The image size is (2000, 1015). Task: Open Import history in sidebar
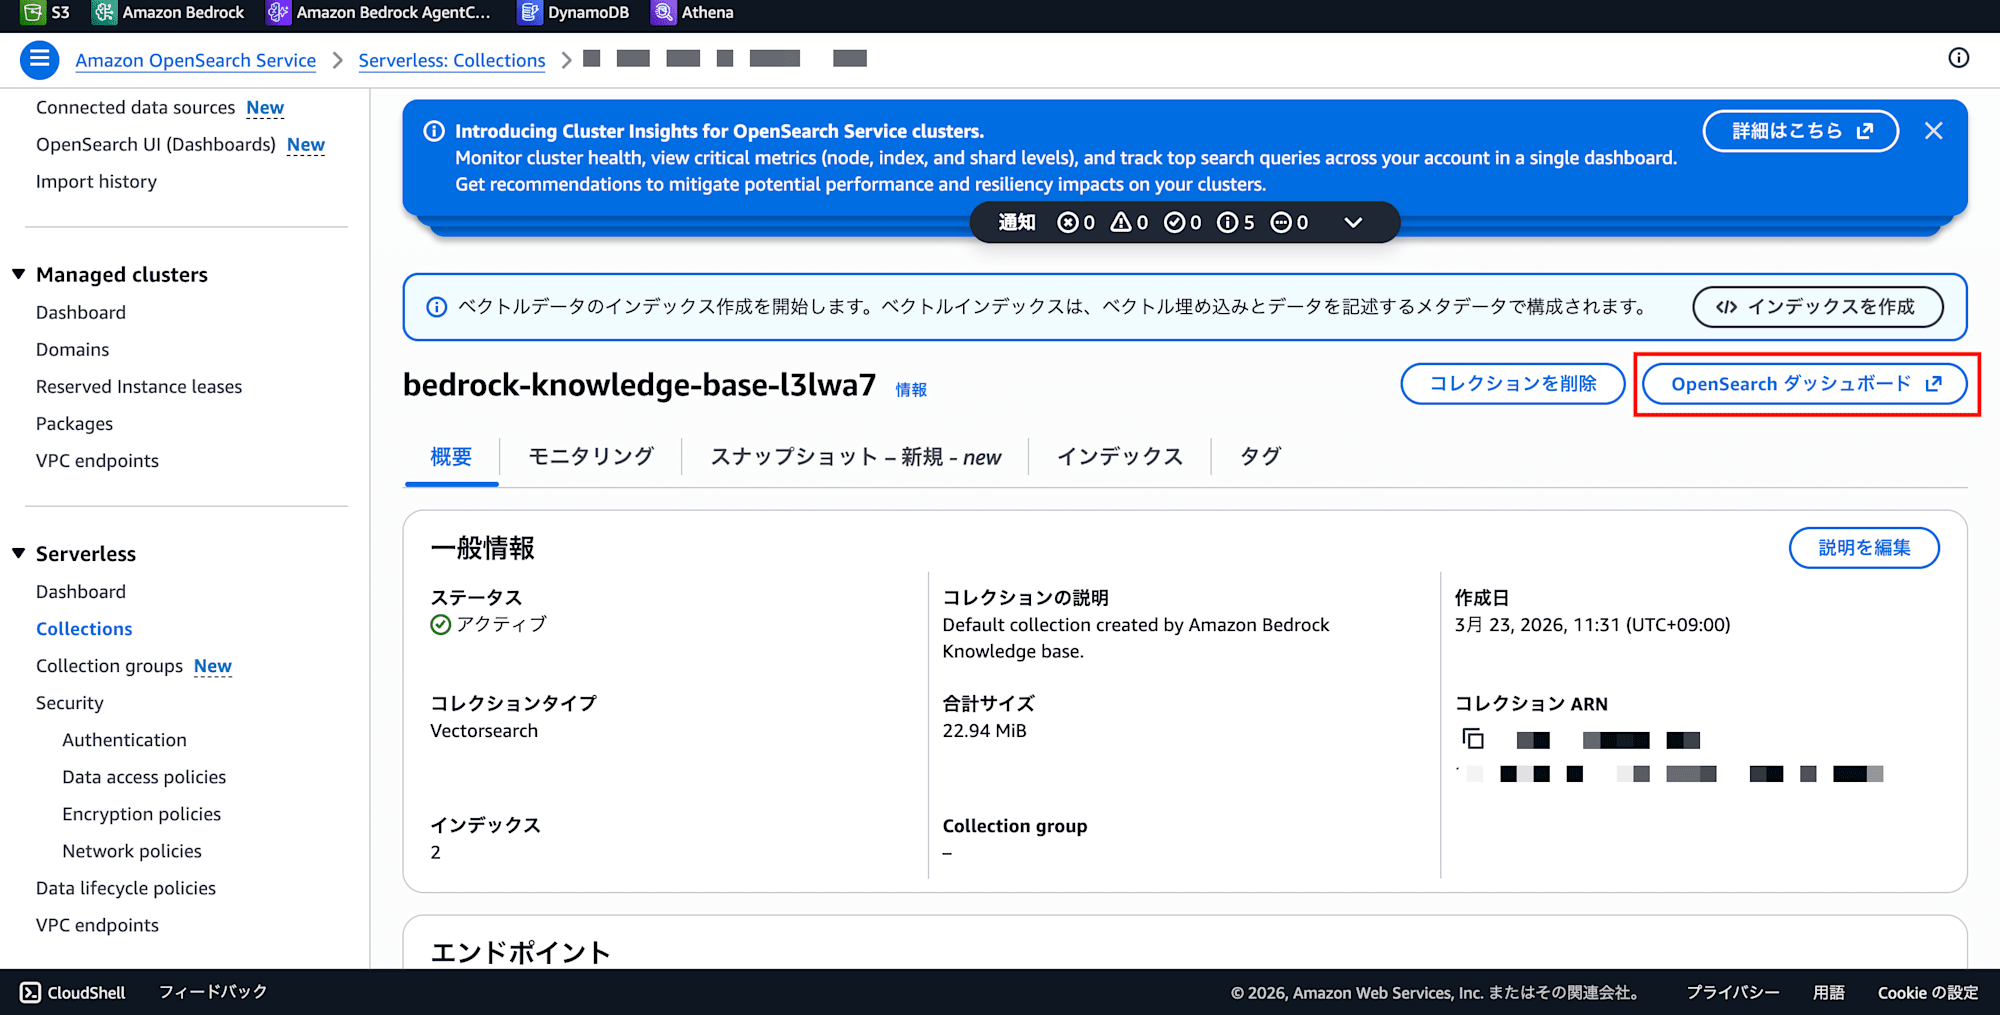tap(96, 181)
